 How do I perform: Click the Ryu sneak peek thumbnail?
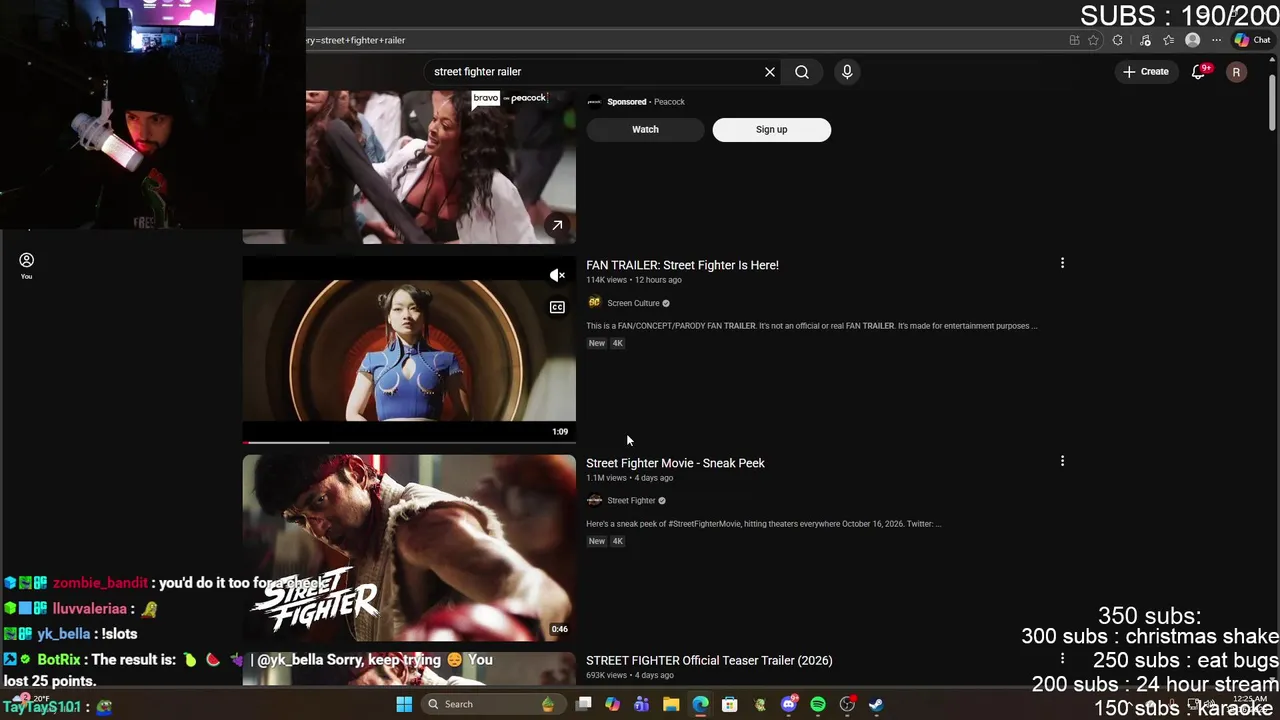tap(409, 548)
